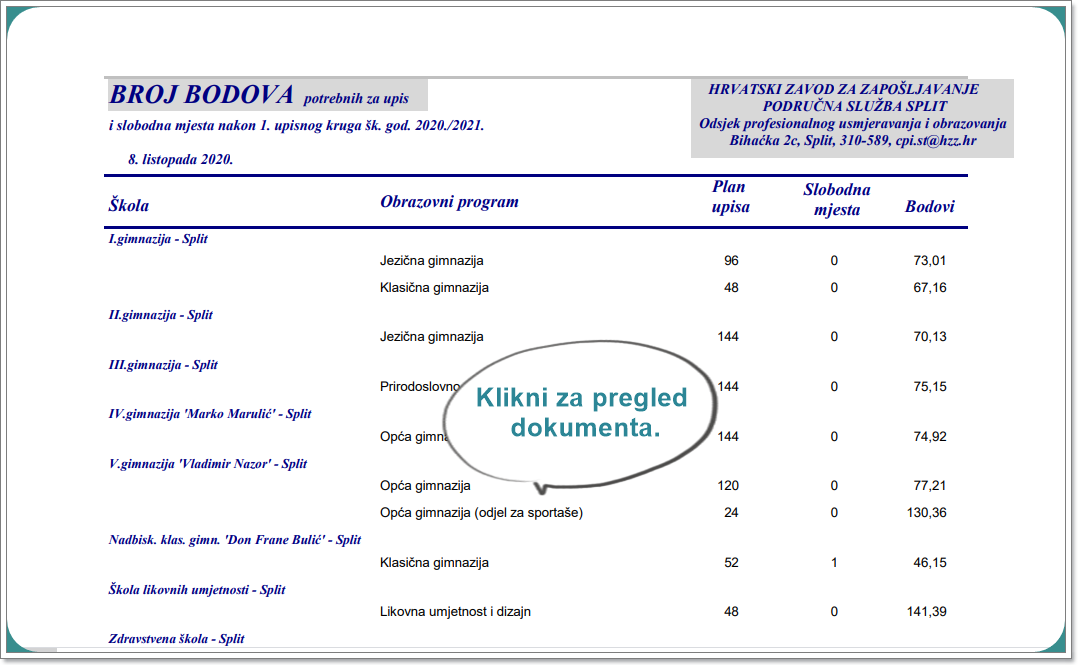Image resolution: width=1078 pixels, height=665 pixels.
Task: Click the points value "73,01"
Action: 930,261
